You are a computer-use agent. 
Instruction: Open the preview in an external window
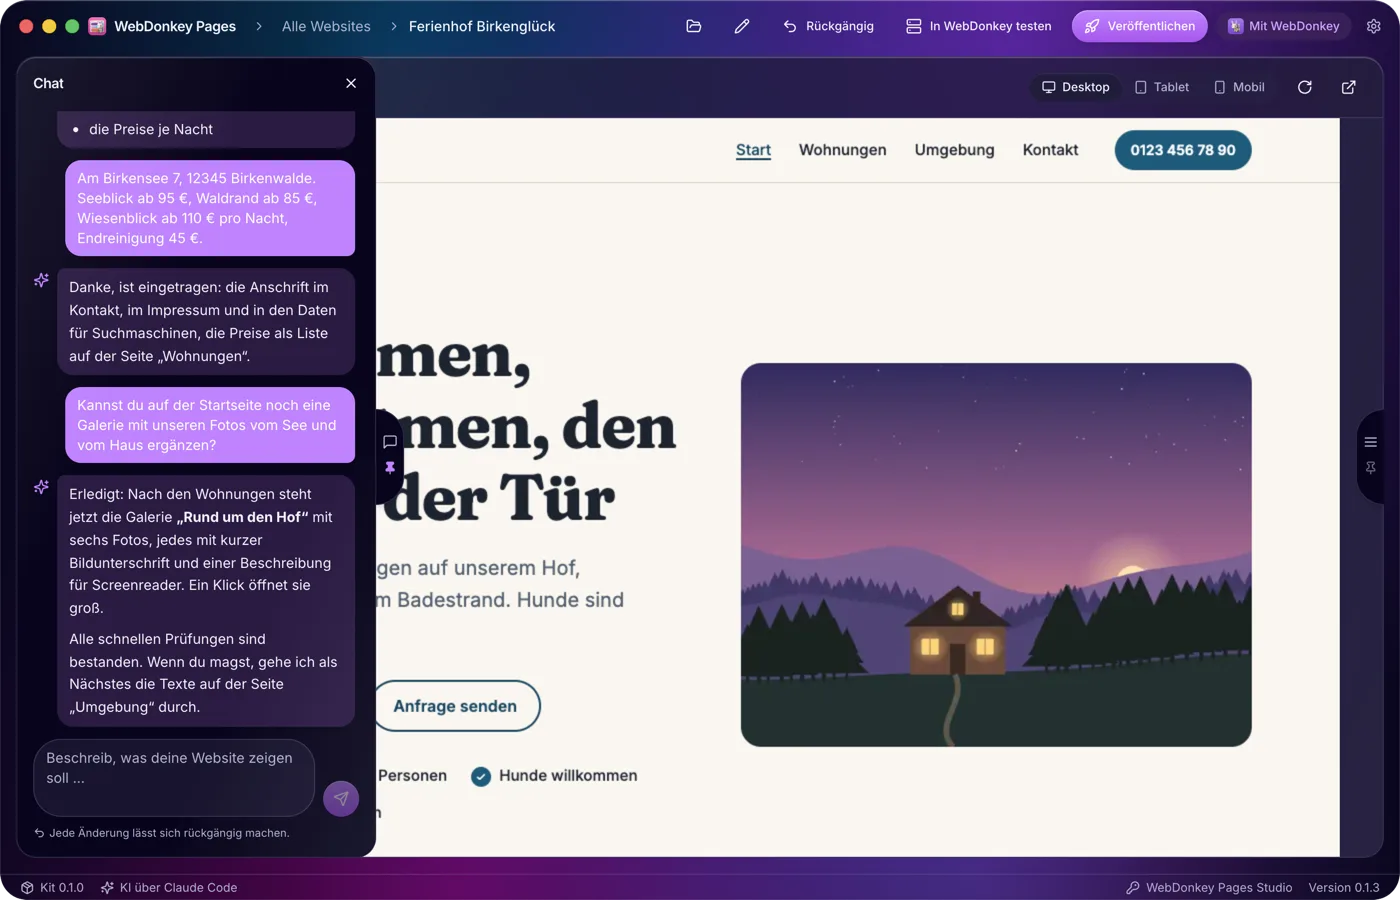coord(1349,87)
